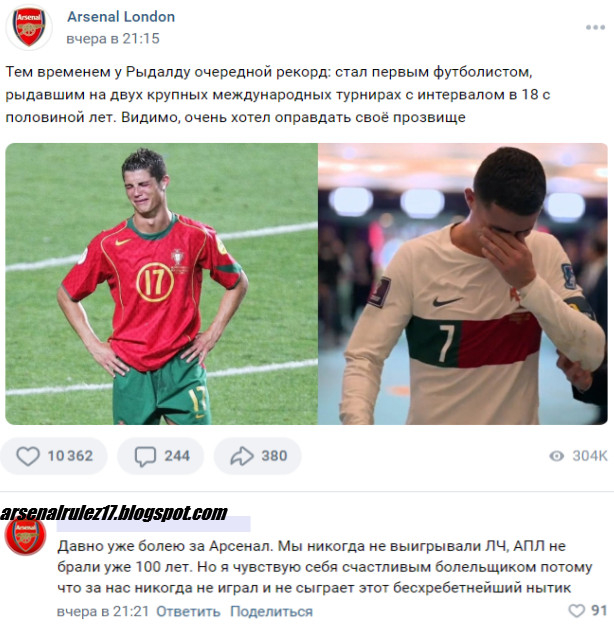614x626 pixels.
Task: Click the 304K views counter
Action: [590, 456]
